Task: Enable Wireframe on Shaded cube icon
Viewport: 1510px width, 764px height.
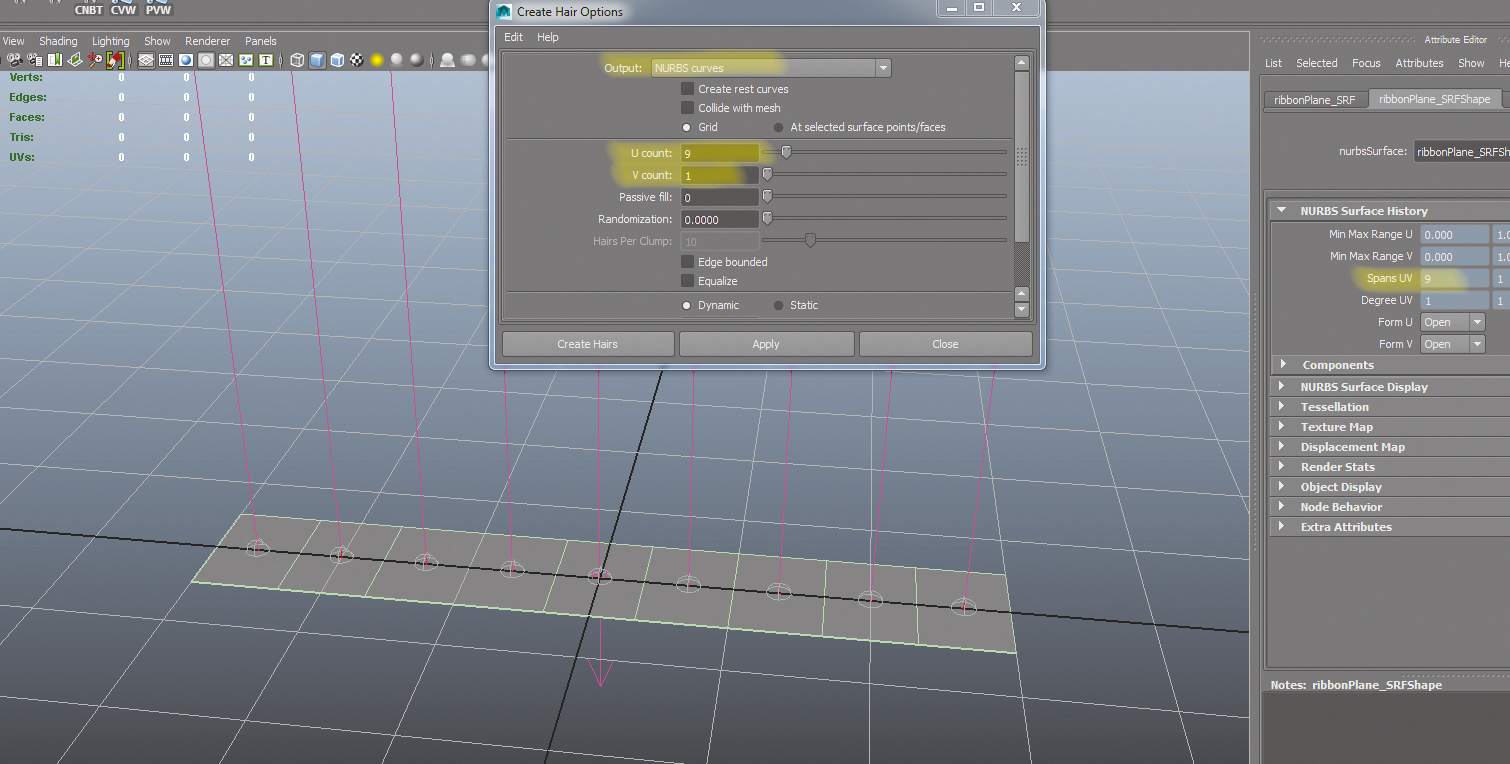Action: (x=337, y=60)
